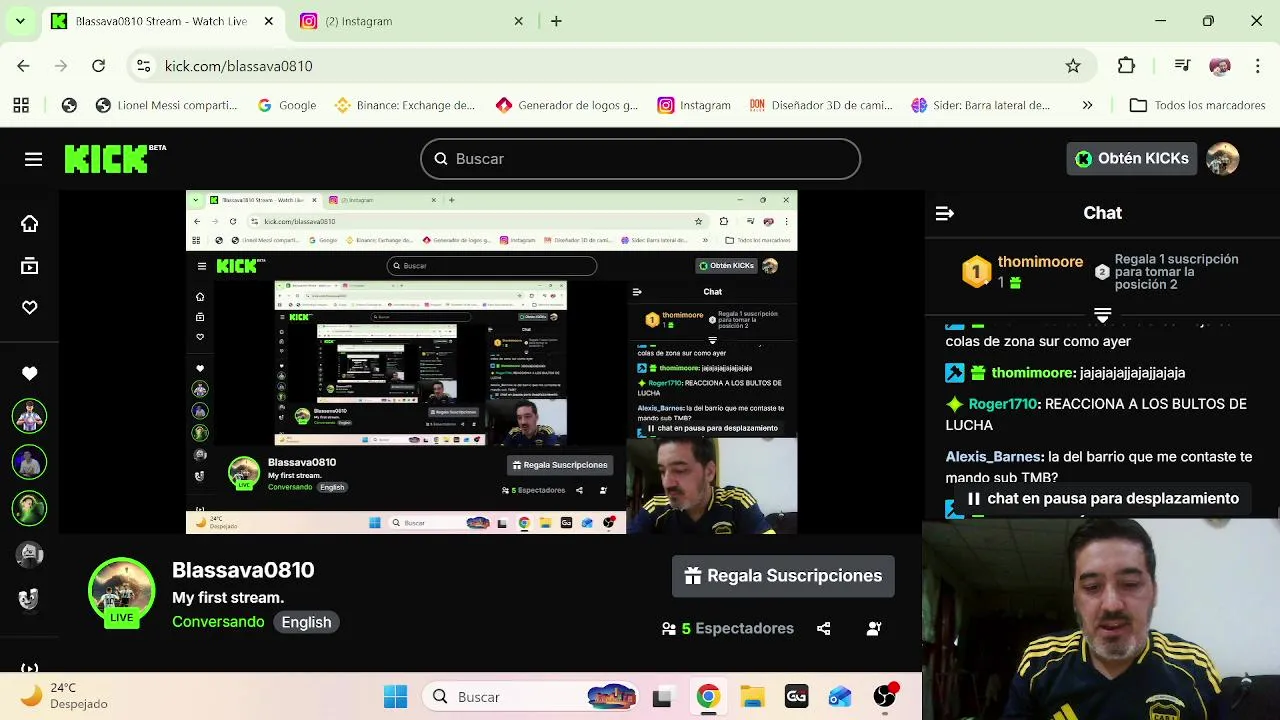Open the Lionel Messi comparti... bookmark
The width and height of the screenshot is (1280, 720).
tap(166, 105)
